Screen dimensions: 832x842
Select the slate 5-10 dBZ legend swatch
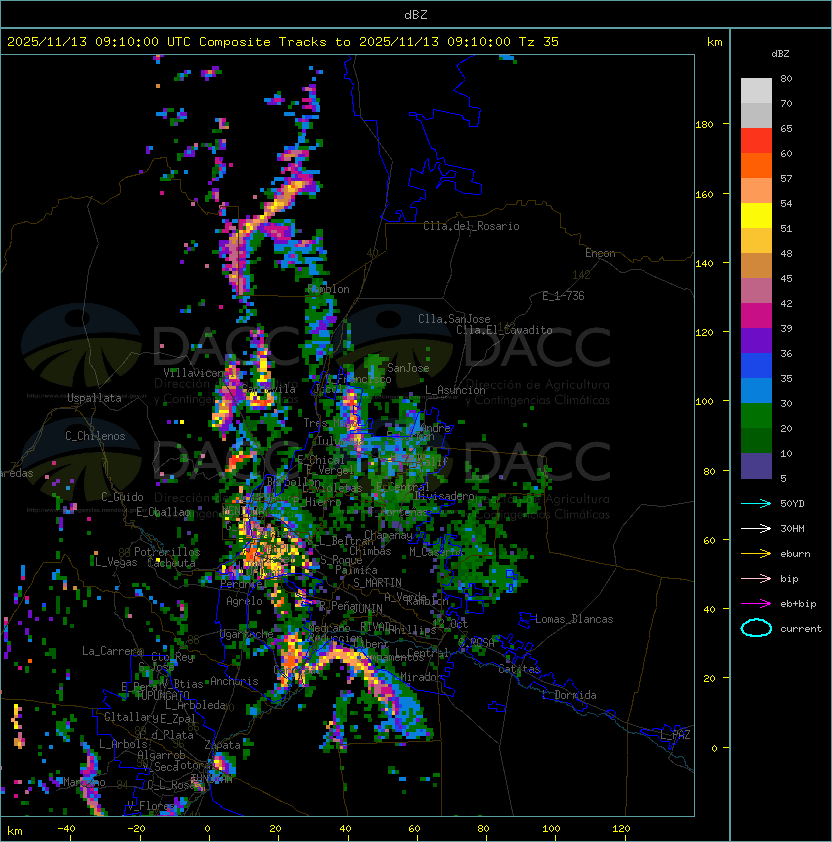tap(756, 466)
